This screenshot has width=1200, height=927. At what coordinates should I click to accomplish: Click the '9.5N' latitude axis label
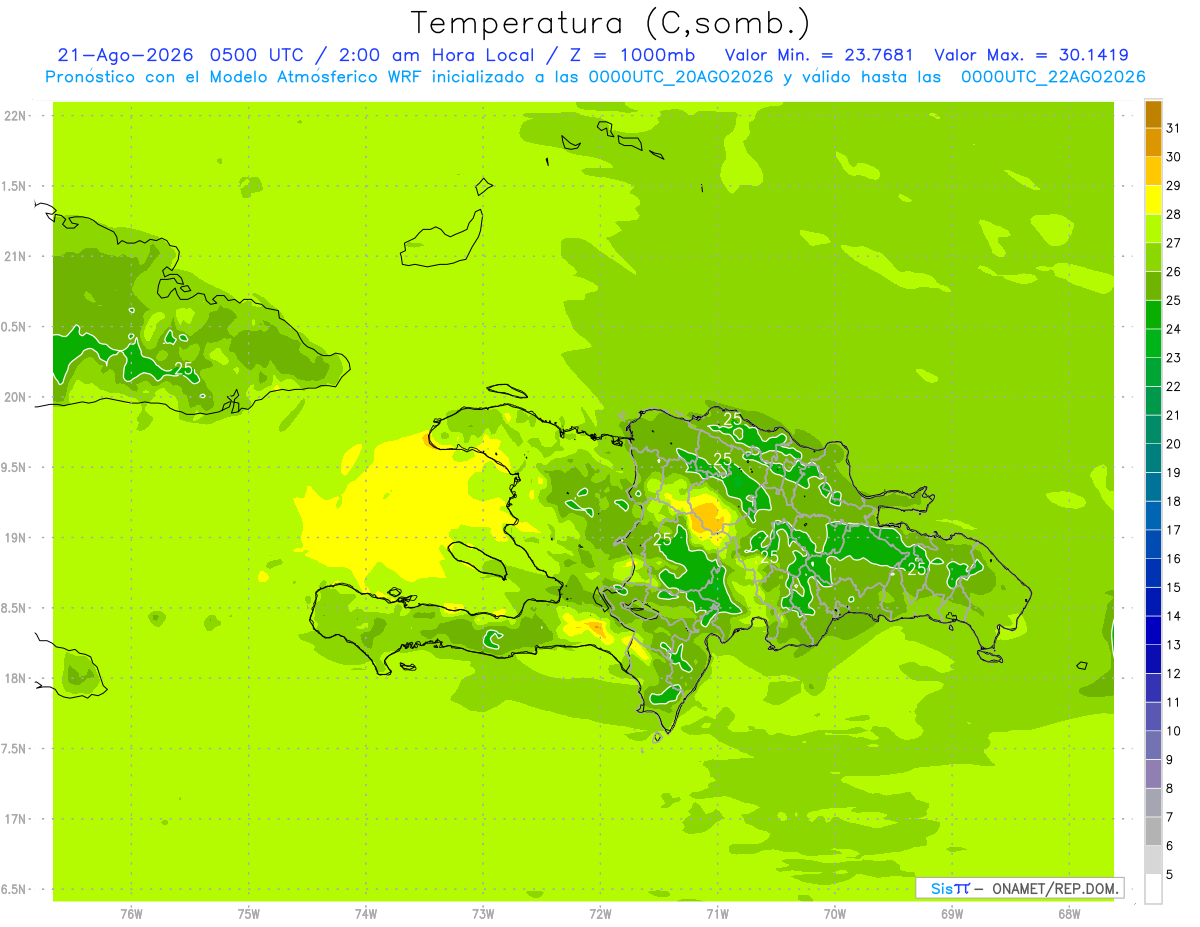tap(14, 467)
